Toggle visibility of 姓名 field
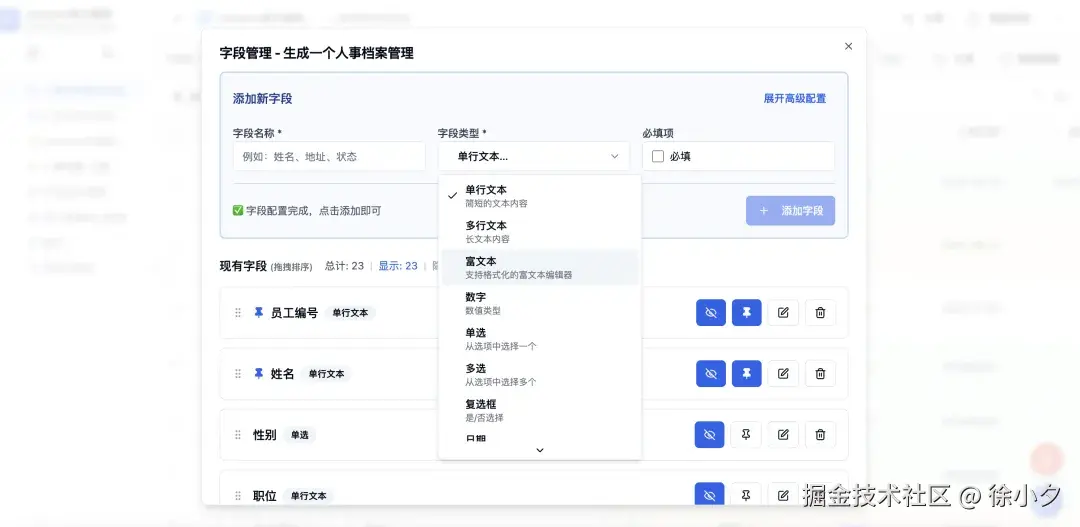Viewport: 1080px width, 527px height. pyautogui.click(x=711, y=373)
